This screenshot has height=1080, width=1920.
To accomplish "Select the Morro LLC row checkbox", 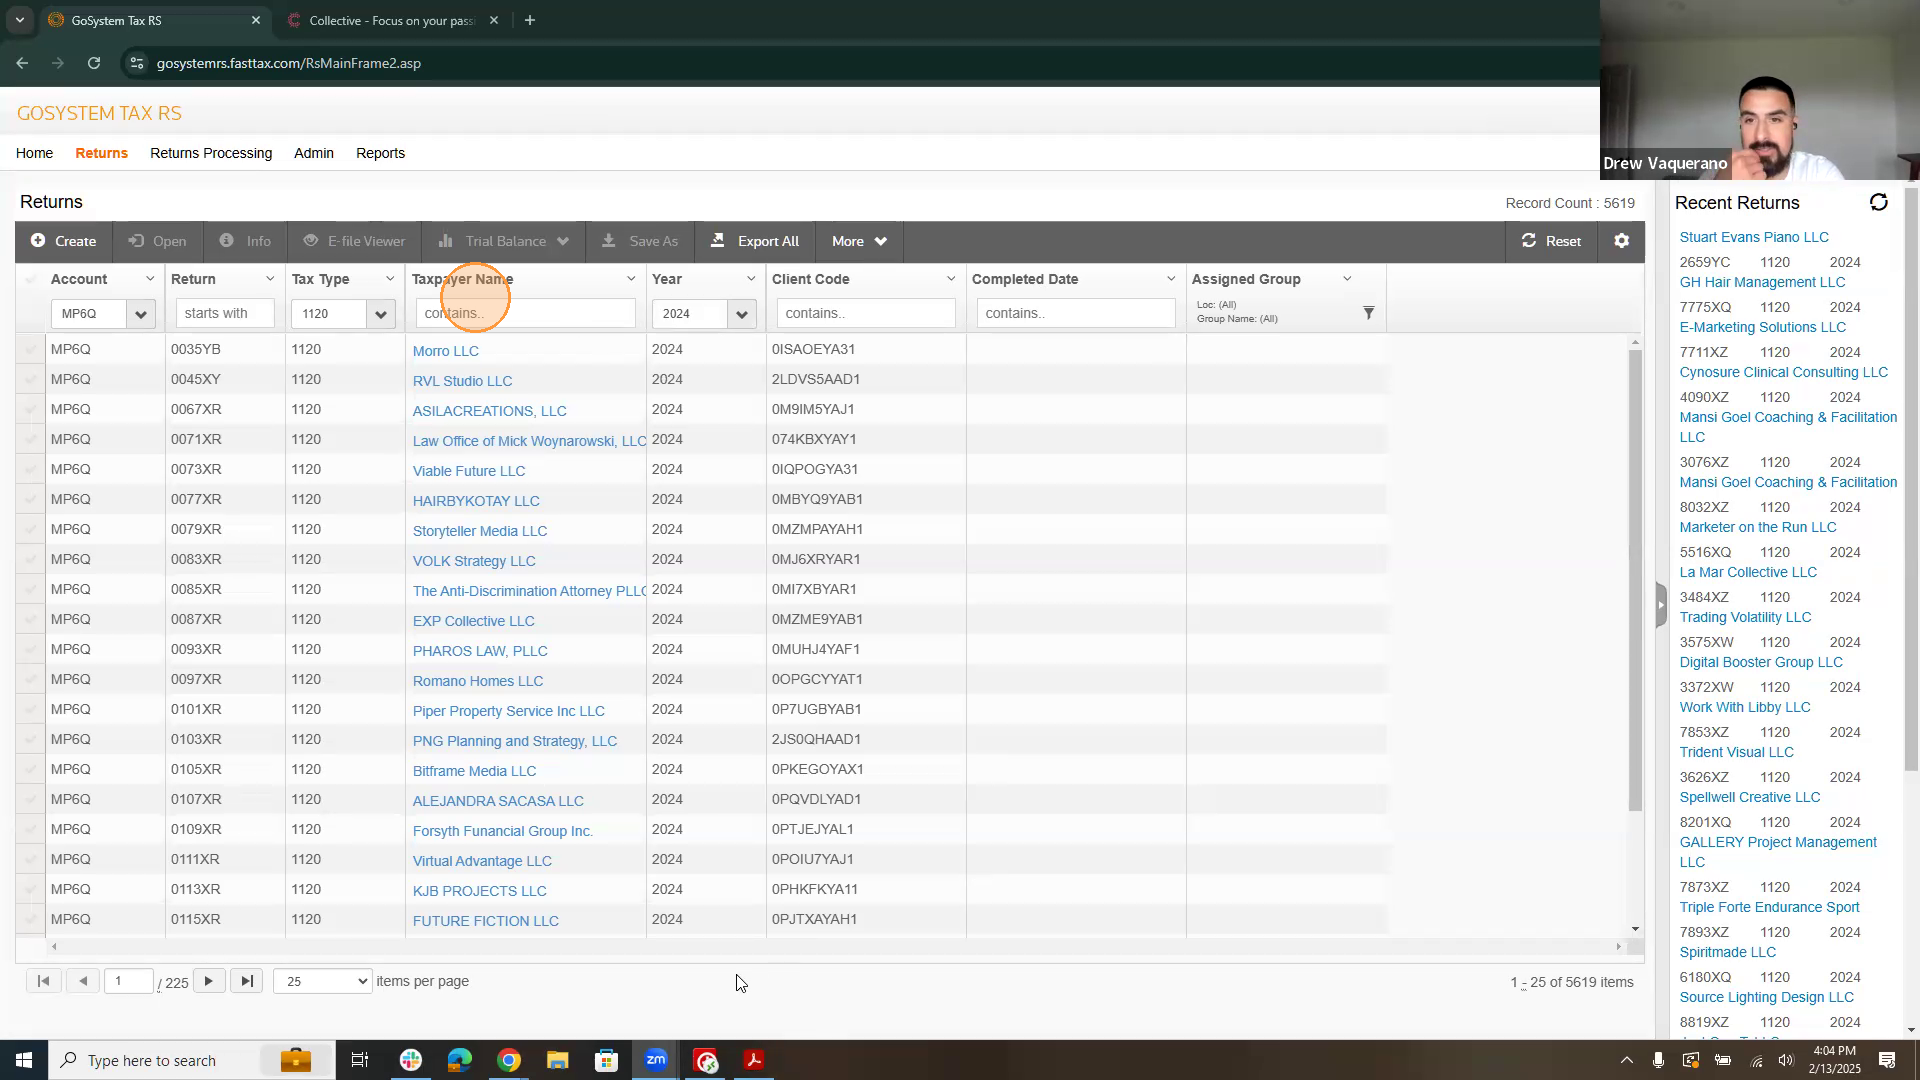I will pos(30,350).
